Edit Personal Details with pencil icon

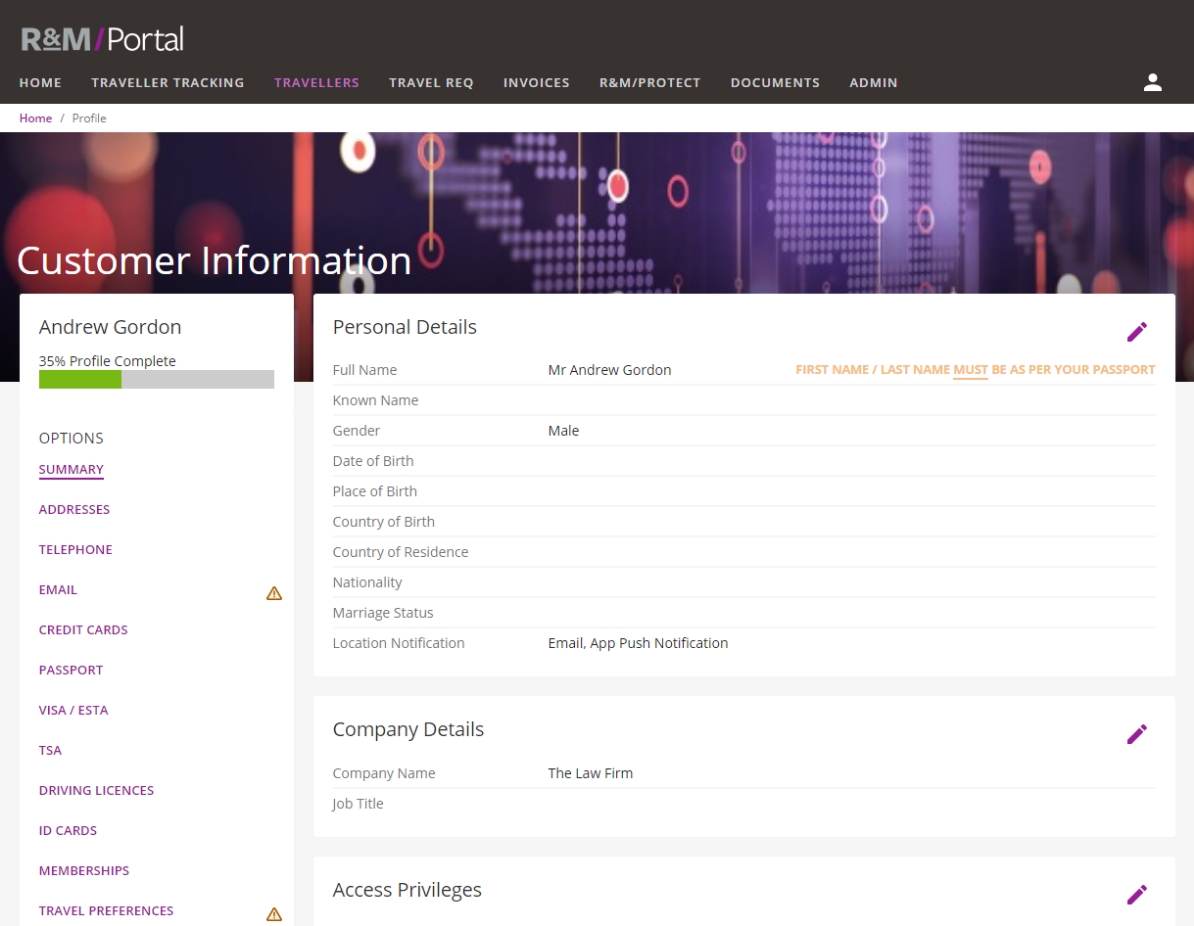pyautogui.click(x=1137, y=332)
